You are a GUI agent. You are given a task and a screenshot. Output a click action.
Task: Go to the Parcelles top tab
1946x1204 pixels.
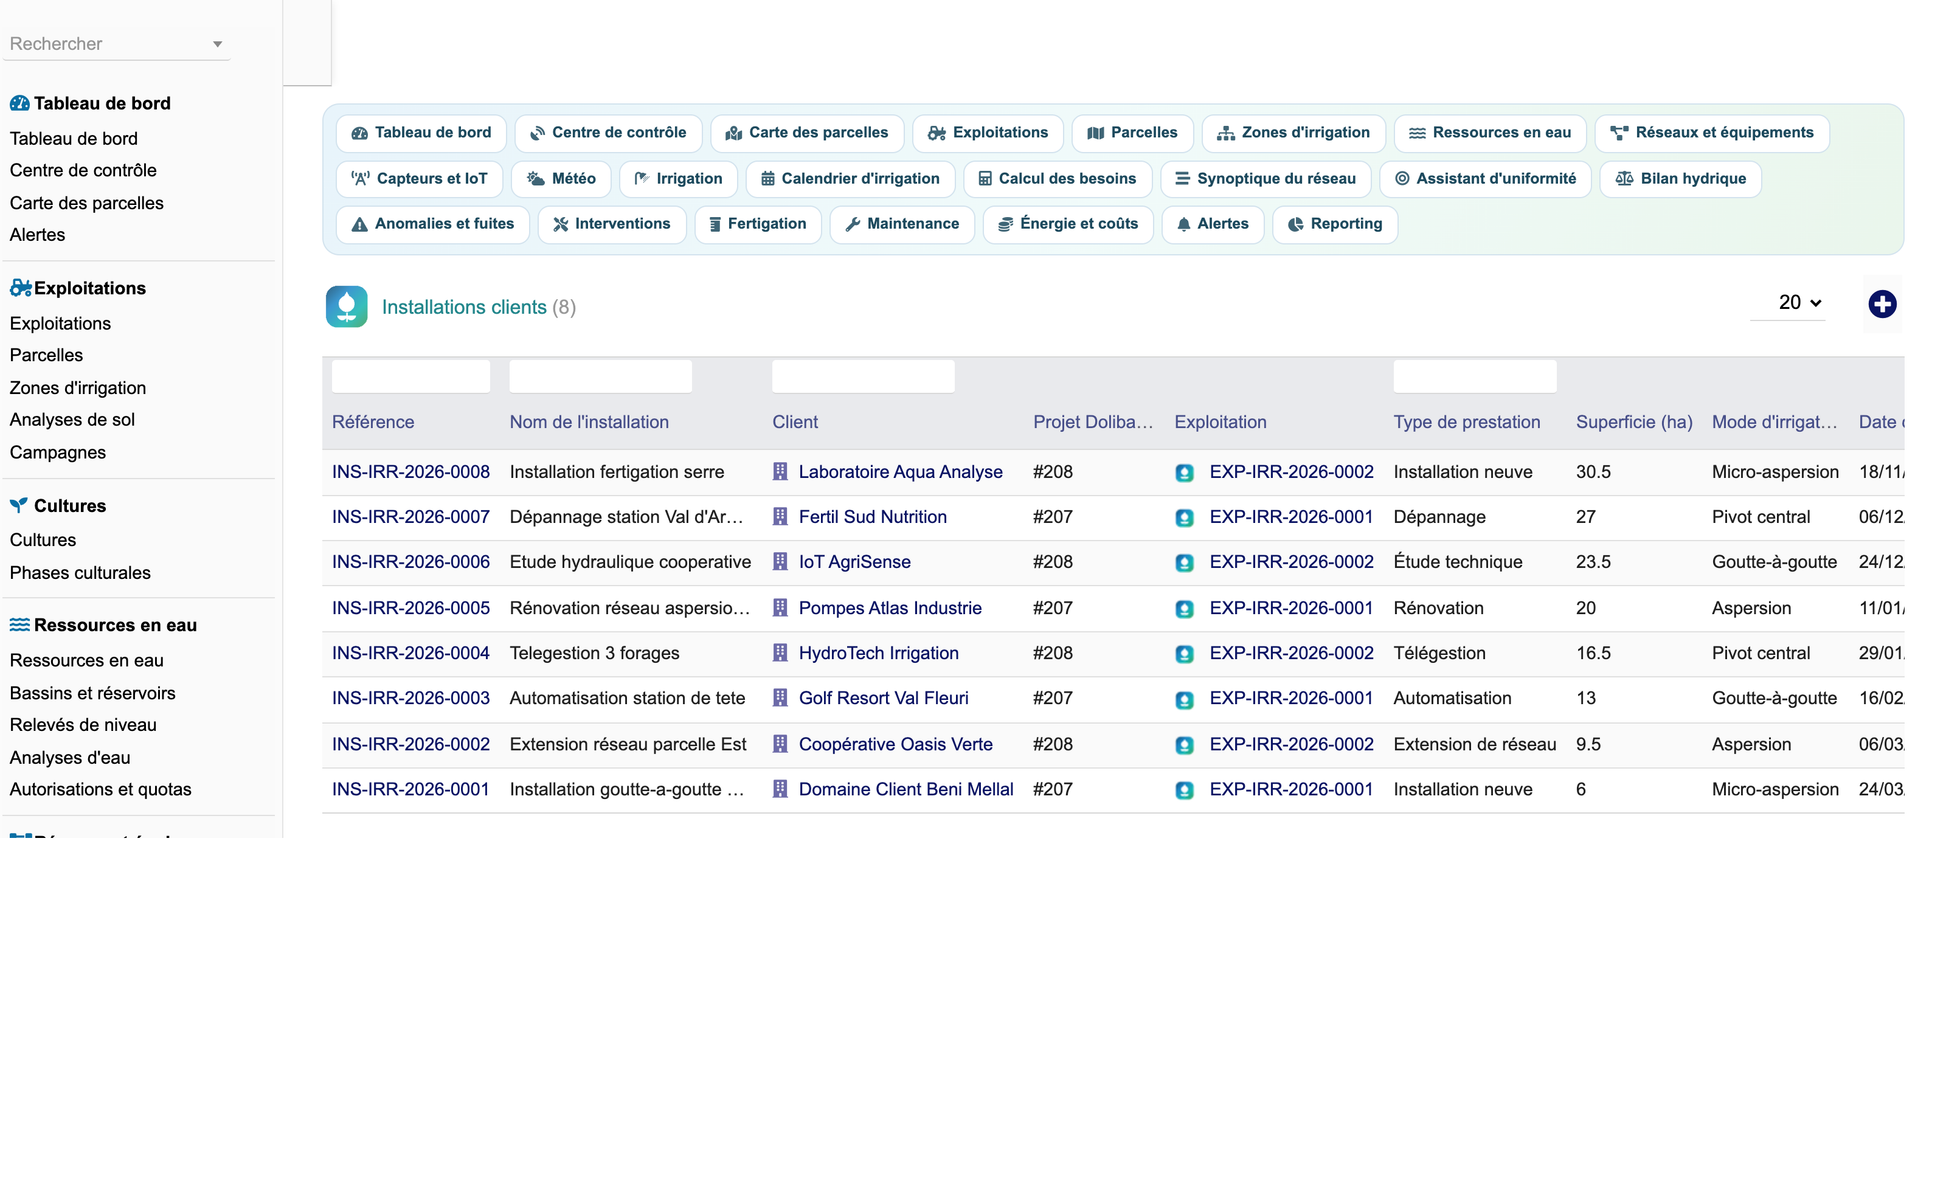pyautogui.click(x=1133, y=133)
